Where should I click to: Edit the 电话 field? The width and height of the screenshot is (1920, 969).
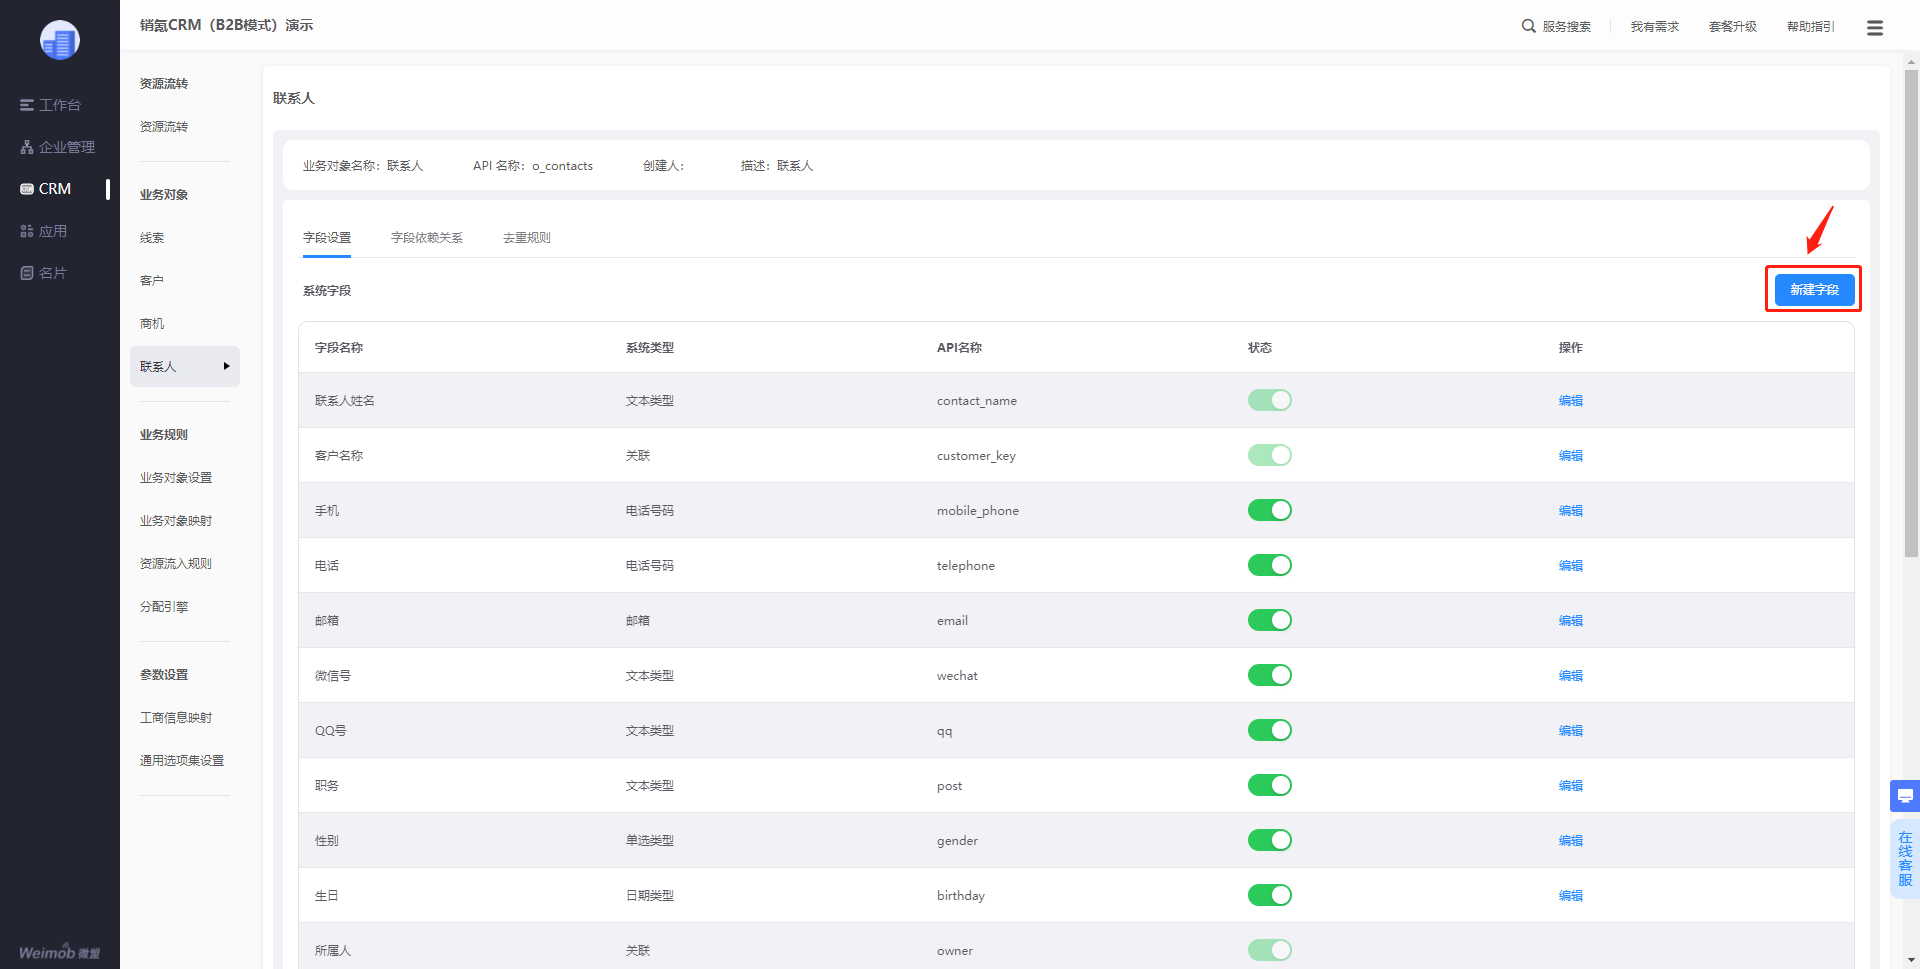tap(1571, 566)
